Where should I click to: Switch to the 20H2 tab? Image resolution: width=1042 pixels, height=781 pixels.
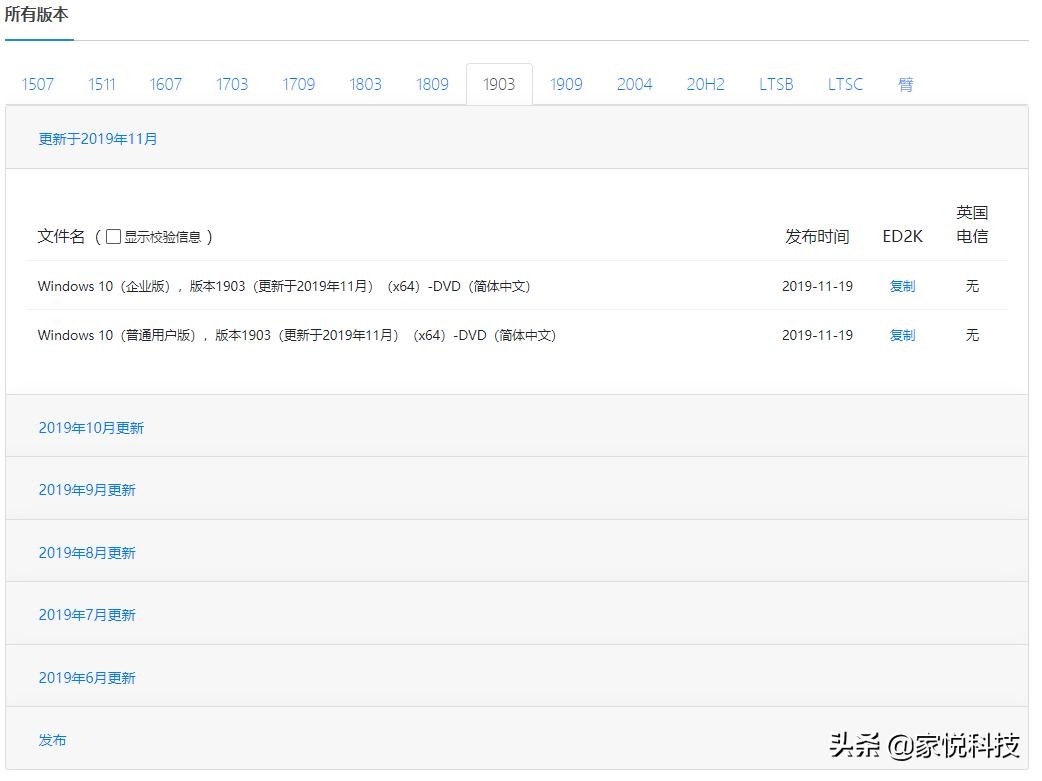pyautogui.click(x=705, y=85)
